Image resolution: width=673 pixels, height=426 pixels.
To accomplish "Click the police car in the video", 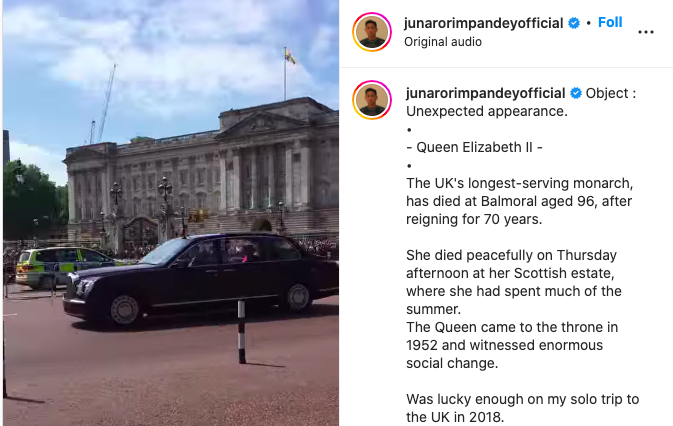I will point(62,267).
